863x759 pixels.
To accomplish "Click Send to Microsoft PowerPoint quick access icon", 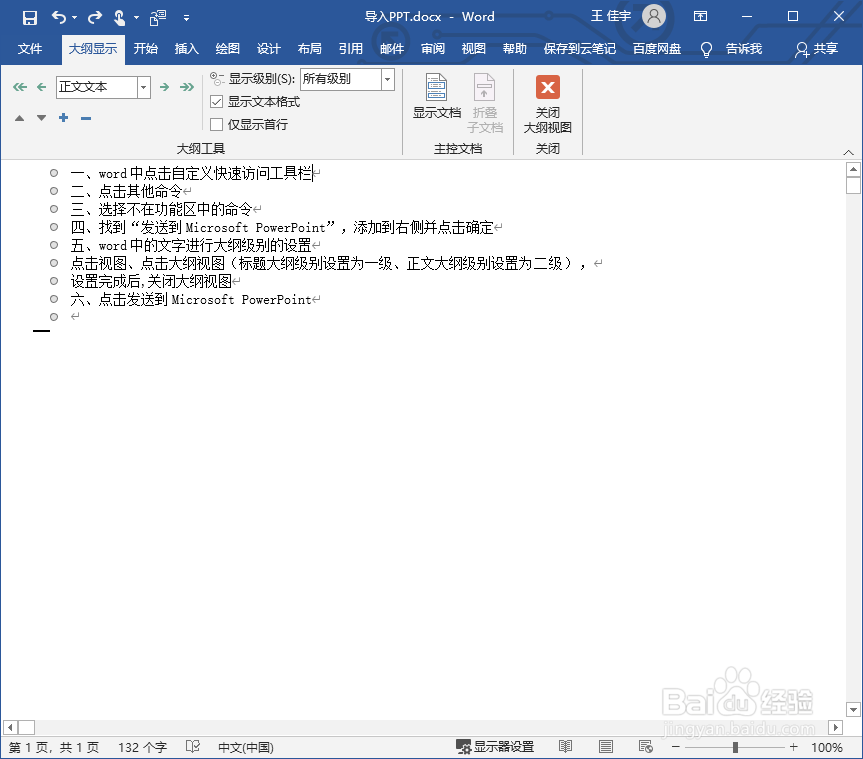I will 158,18.
